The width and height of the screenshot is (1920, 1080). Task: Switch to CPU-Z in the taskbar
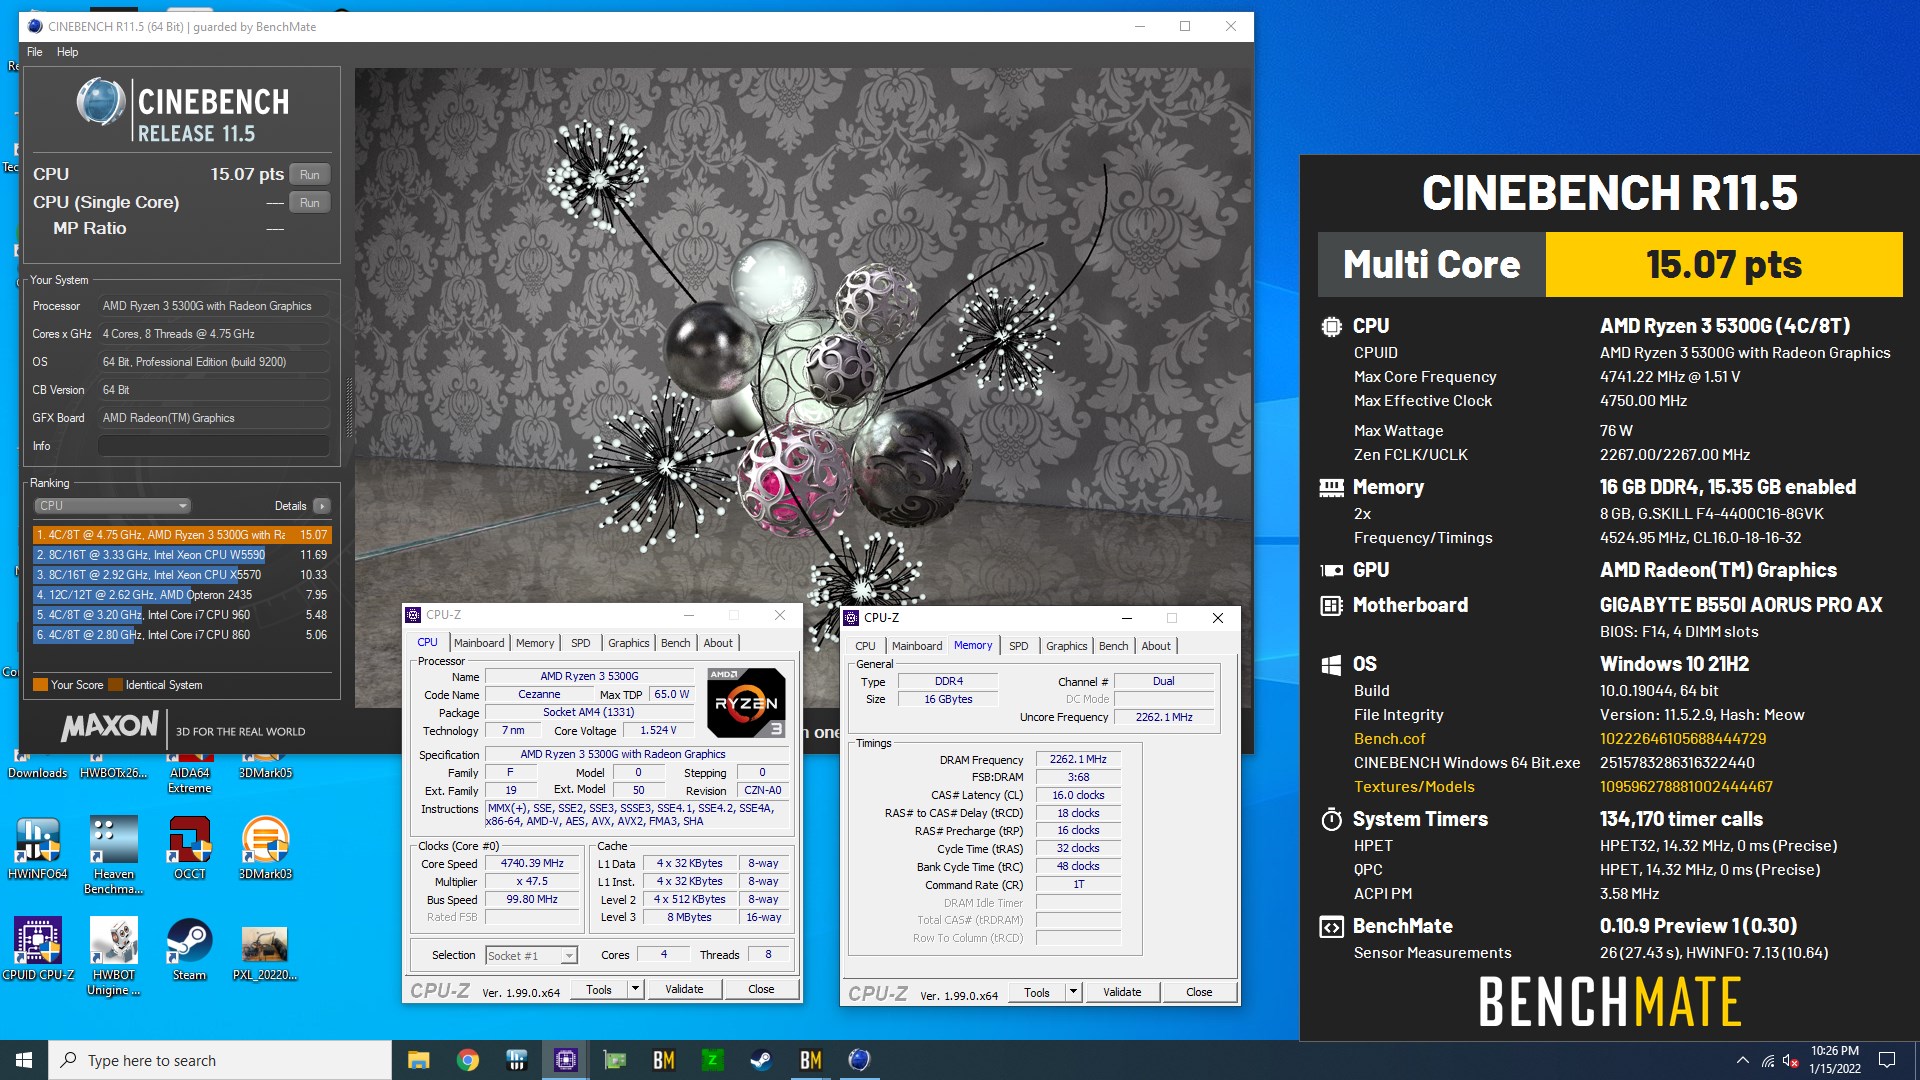(x=565, y=1060)
